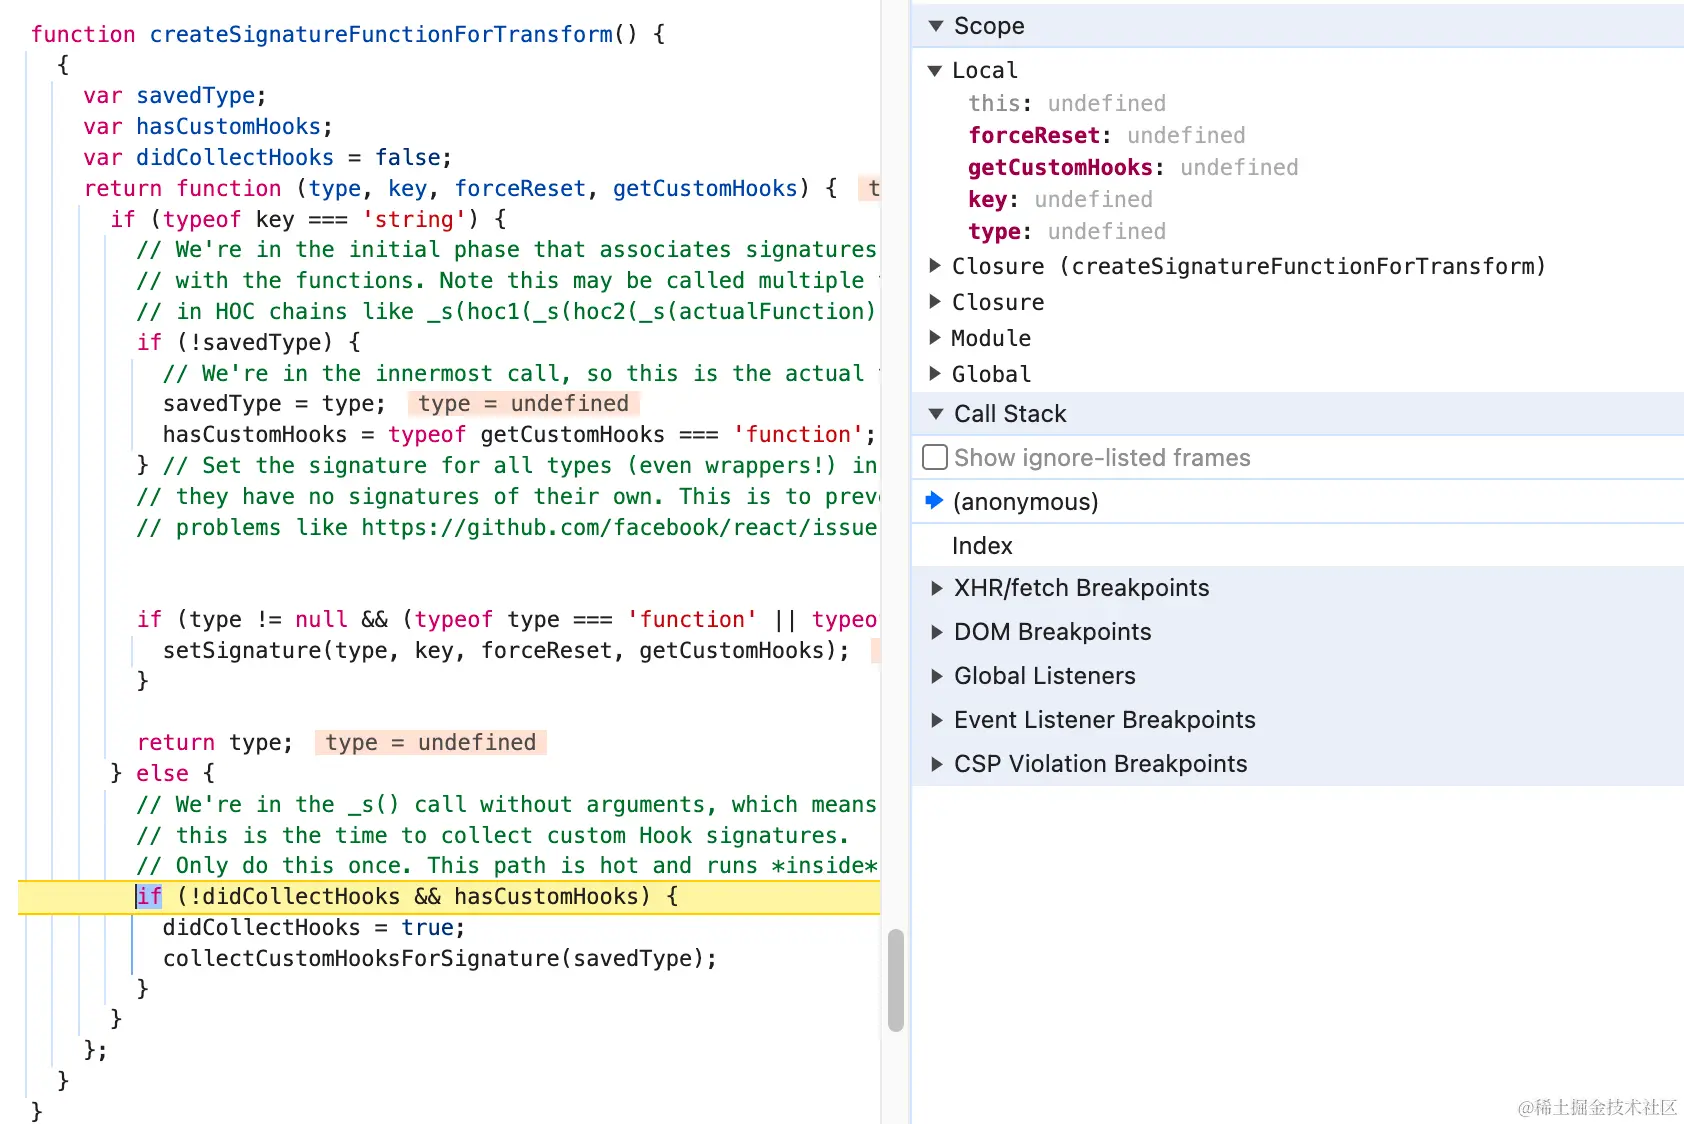Click the 'var hasCustomHooks;' code line
The width and height of the screenshot is (1684, 1124).
[208, 127]
